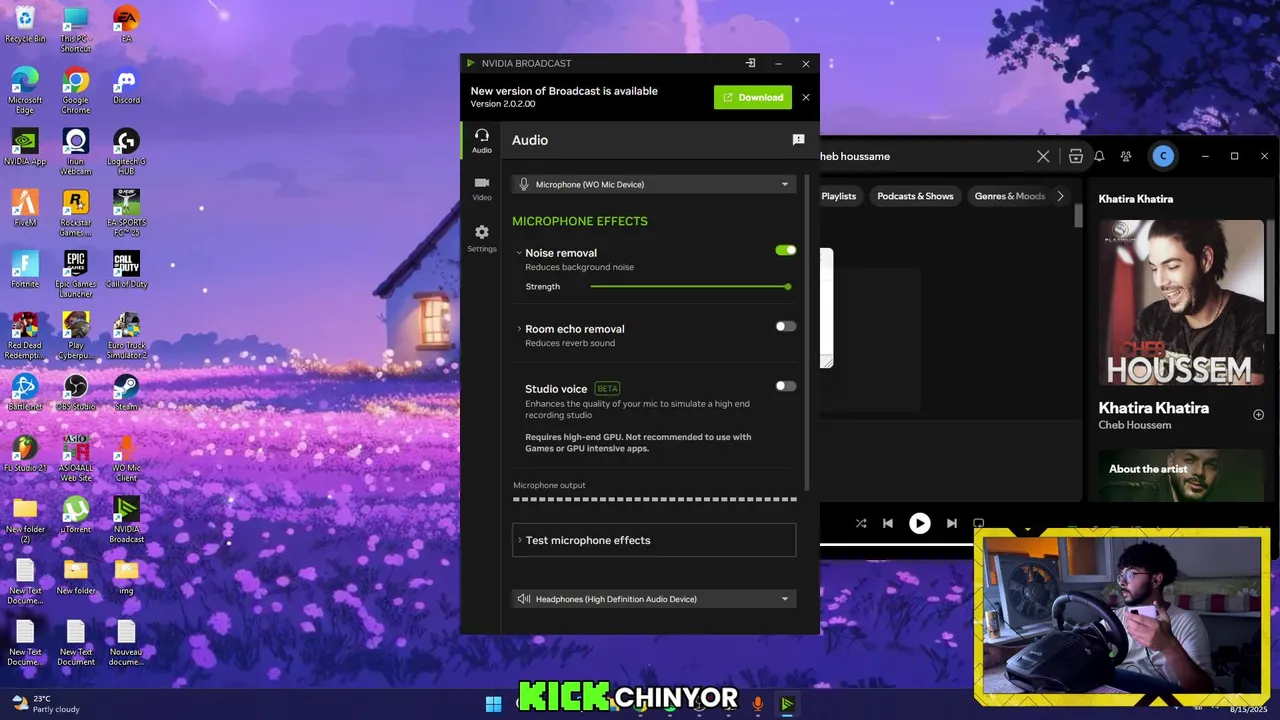This screenshot has width=1280, height=720.
Task: Dismiss the new version banner
Action: coord(806,97)
